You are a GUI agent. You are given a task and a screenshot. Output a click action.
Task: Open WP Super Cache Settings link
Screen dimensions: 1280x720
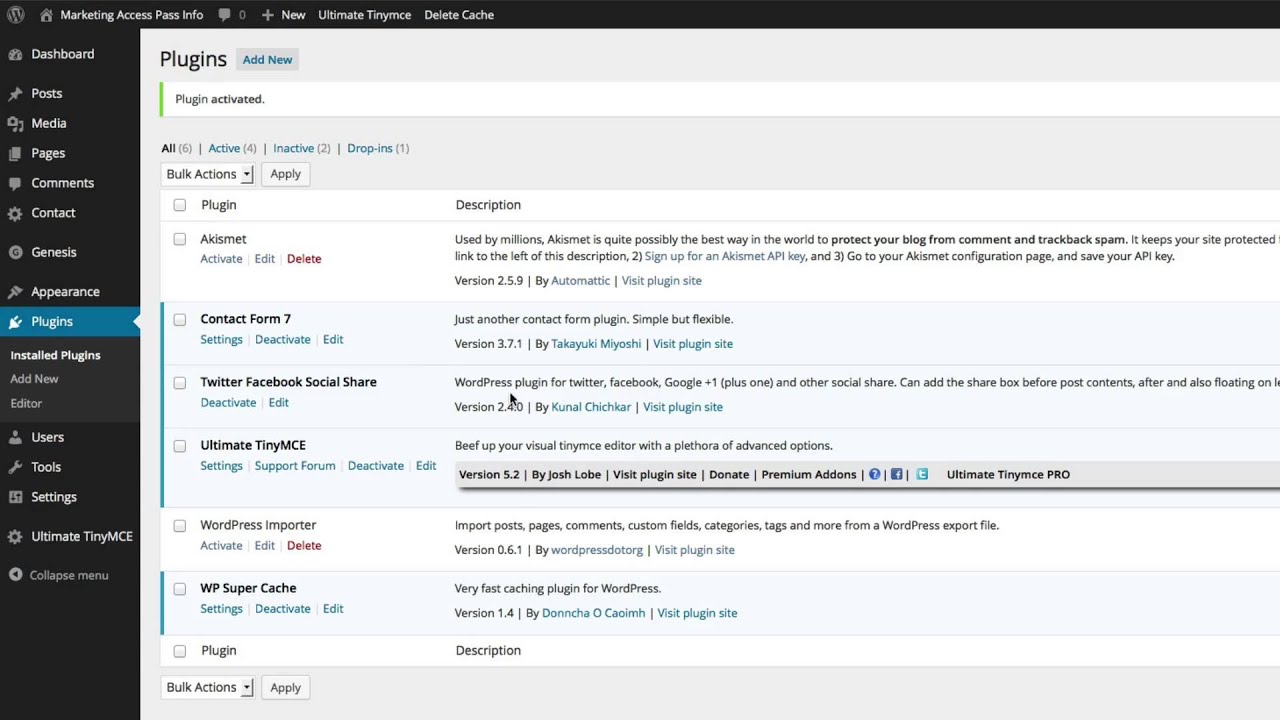click(221, 609)
